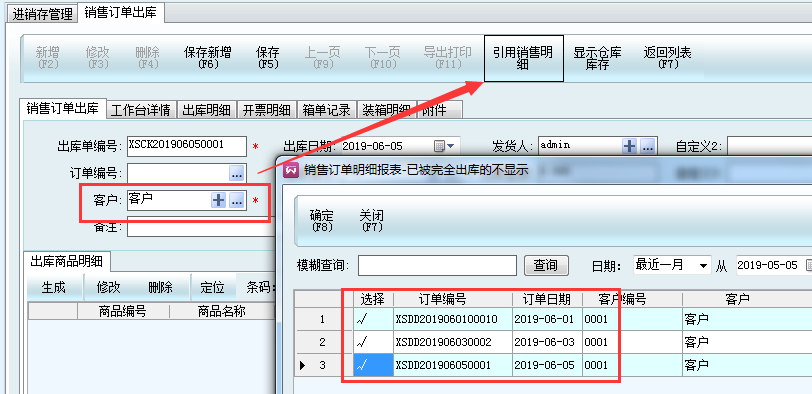Open the ellipsis lookup next to 订单编号
Viewport: 812px width, 394px height.
point(237,174)
